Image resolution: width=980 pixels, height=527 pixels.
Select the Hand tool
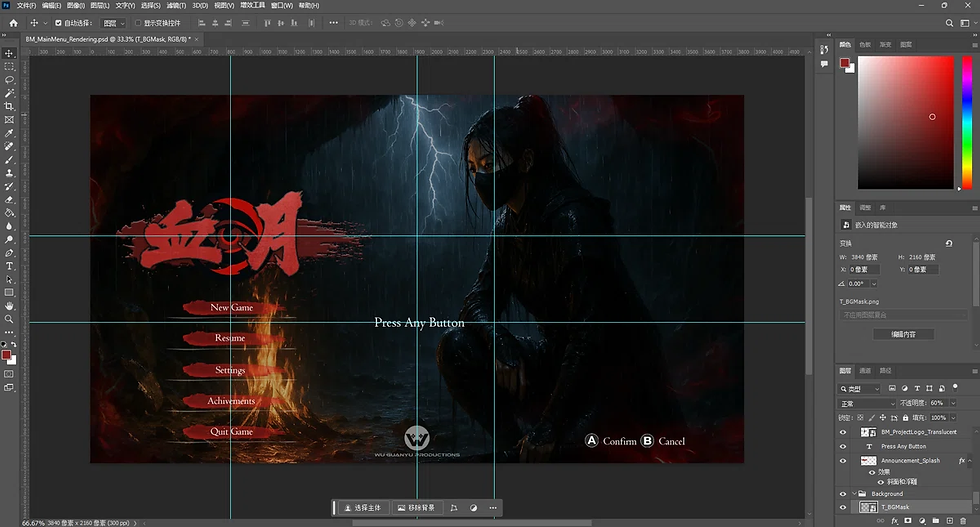pos(9,306)
